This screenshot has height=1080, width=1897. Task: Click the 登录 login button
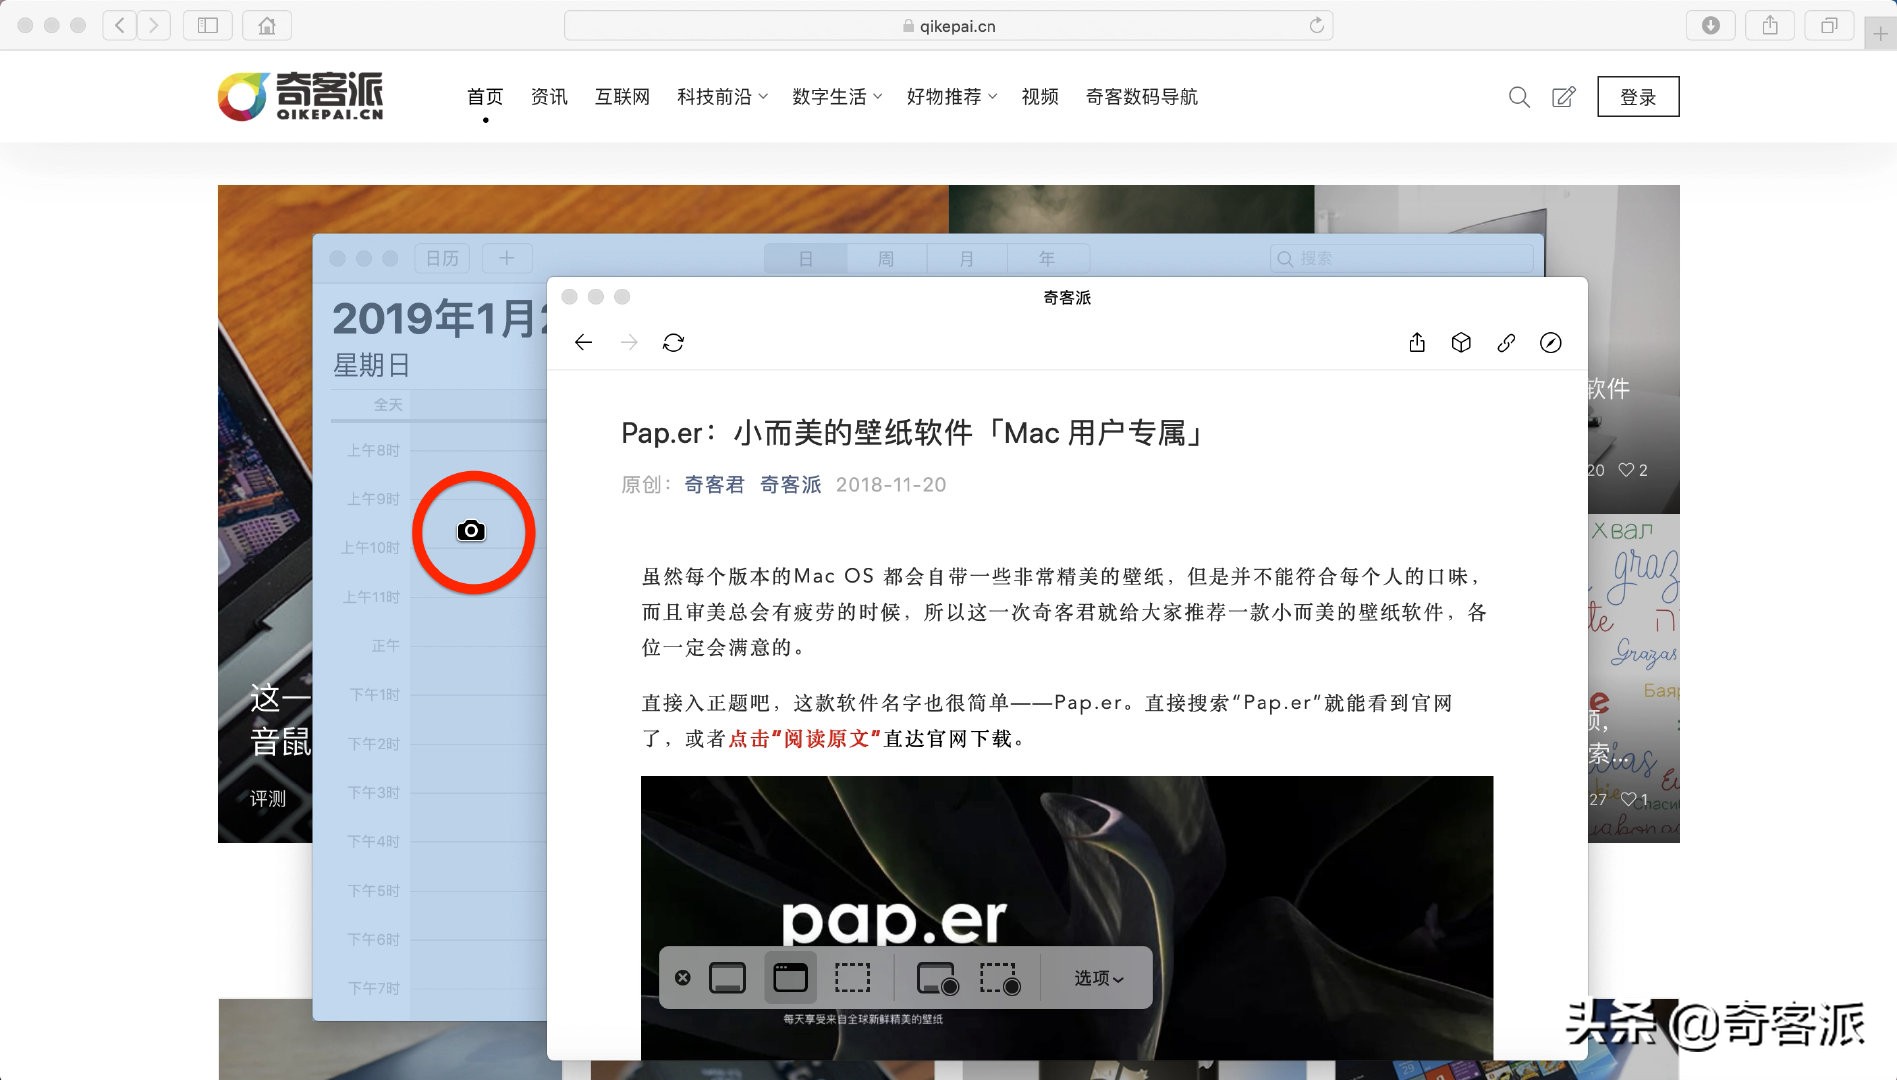[1638, 96]
